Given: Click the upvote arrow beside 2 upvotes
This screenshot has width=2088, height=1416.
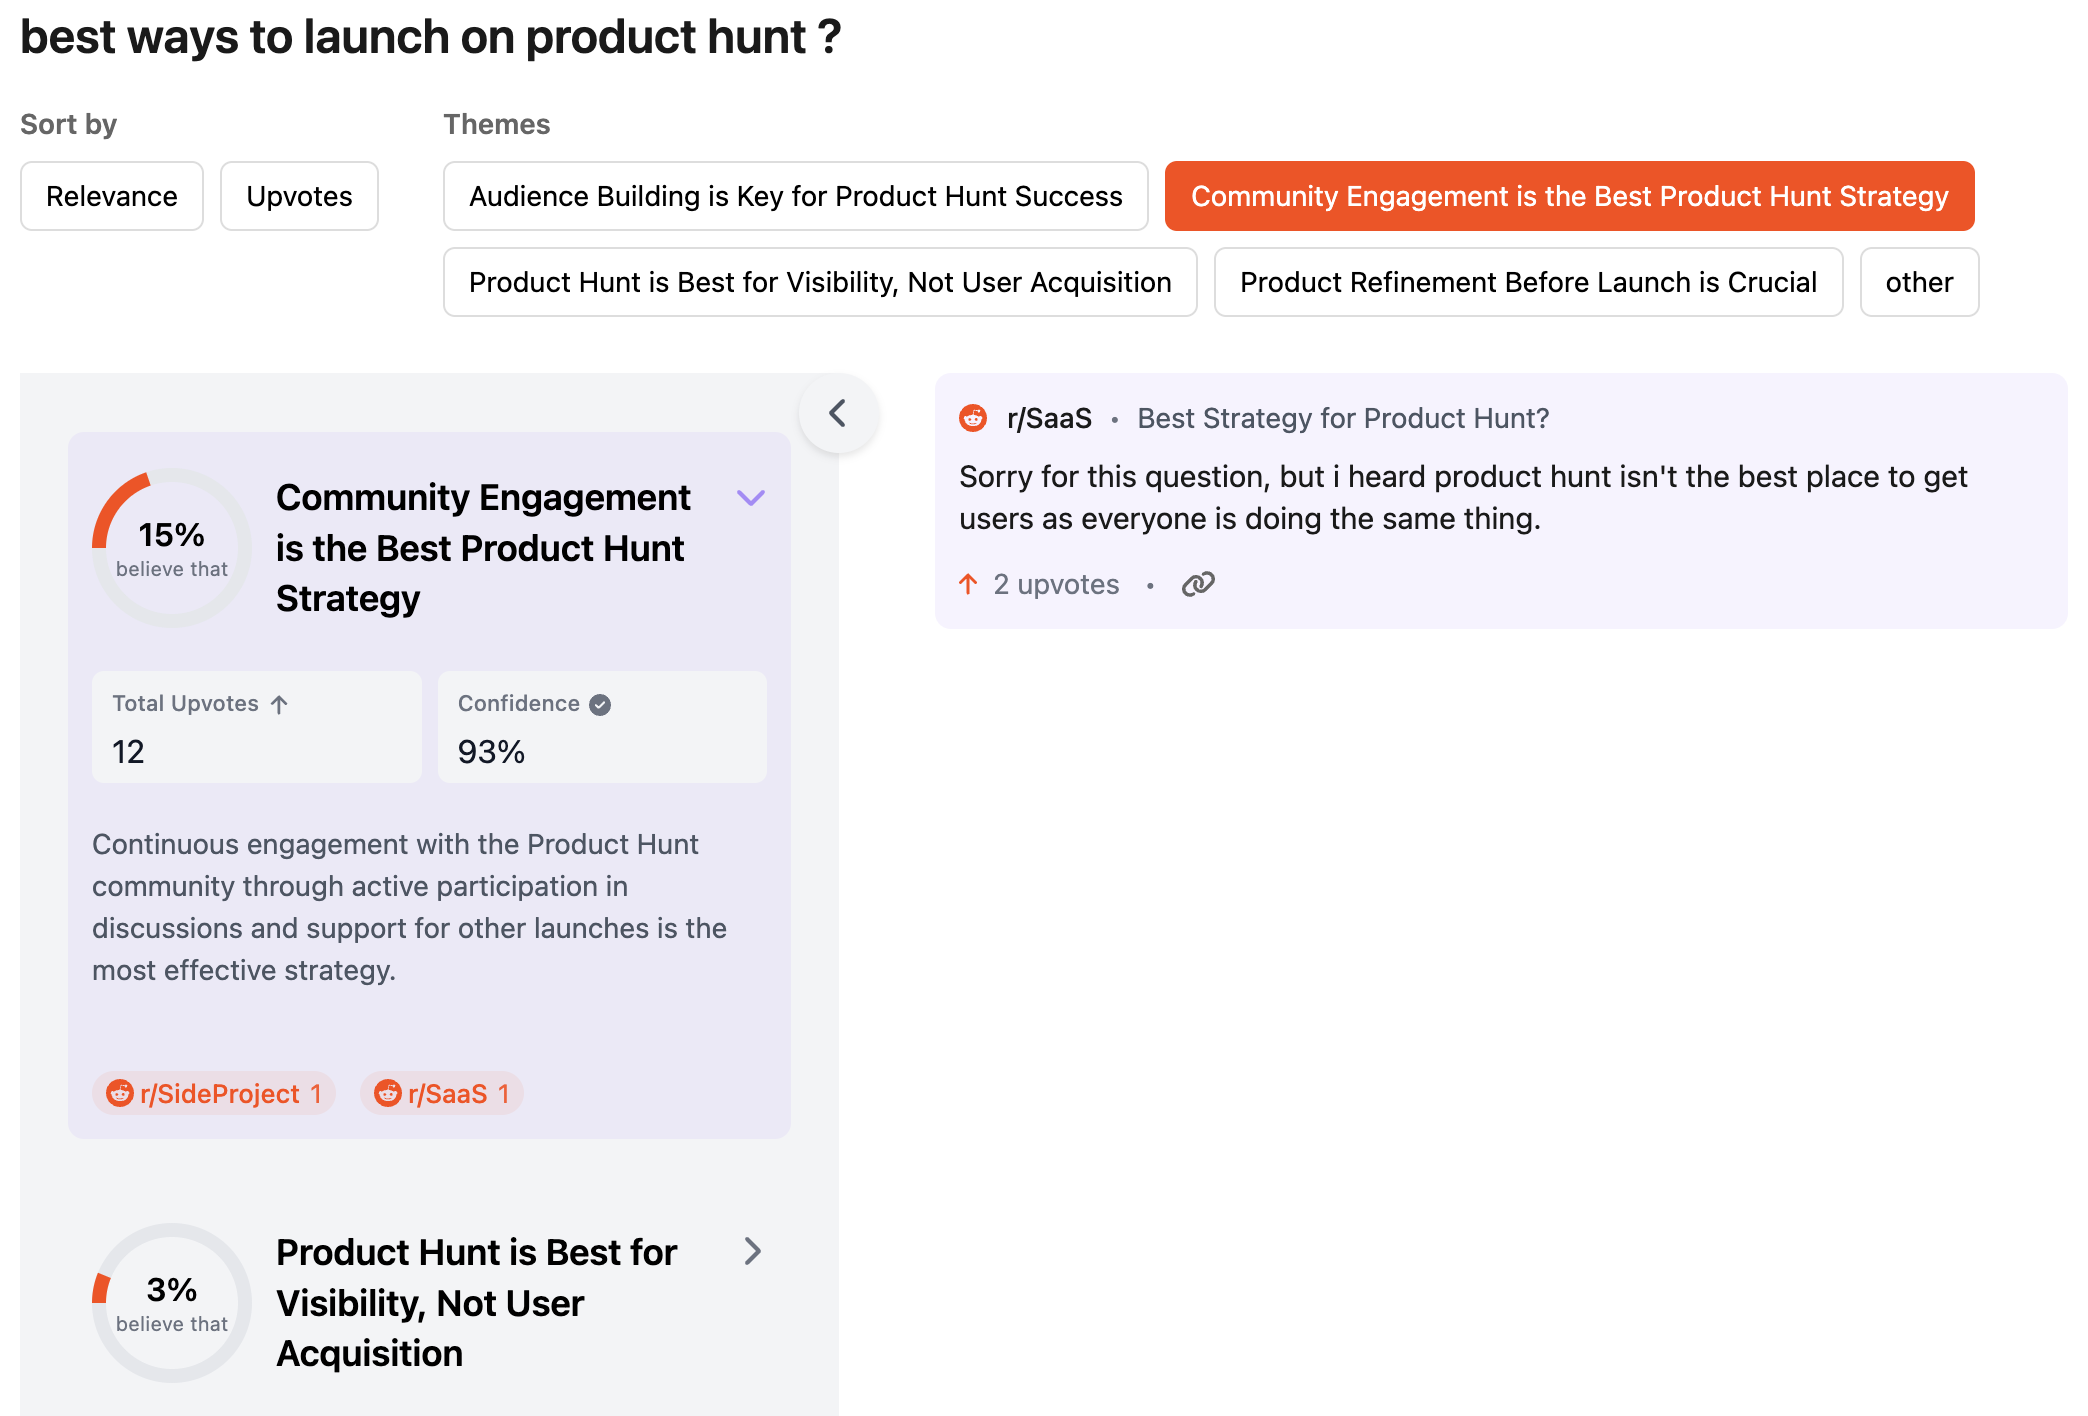Looking at the screenshot, I should (x=968, y=584).
